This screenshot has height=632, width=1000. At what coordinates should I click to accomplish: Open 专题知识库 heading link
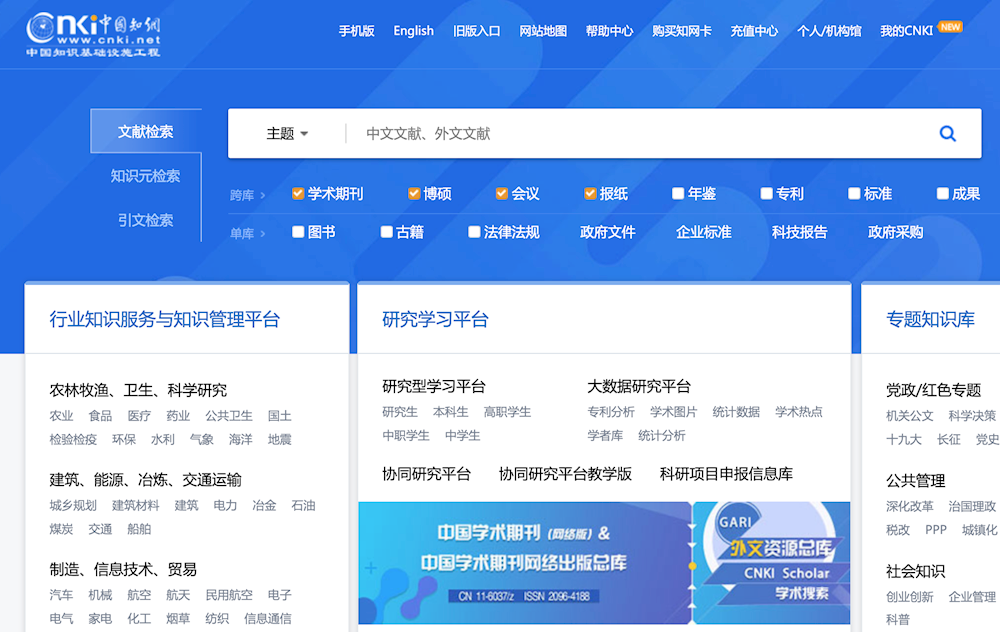(x=930, y=319)
